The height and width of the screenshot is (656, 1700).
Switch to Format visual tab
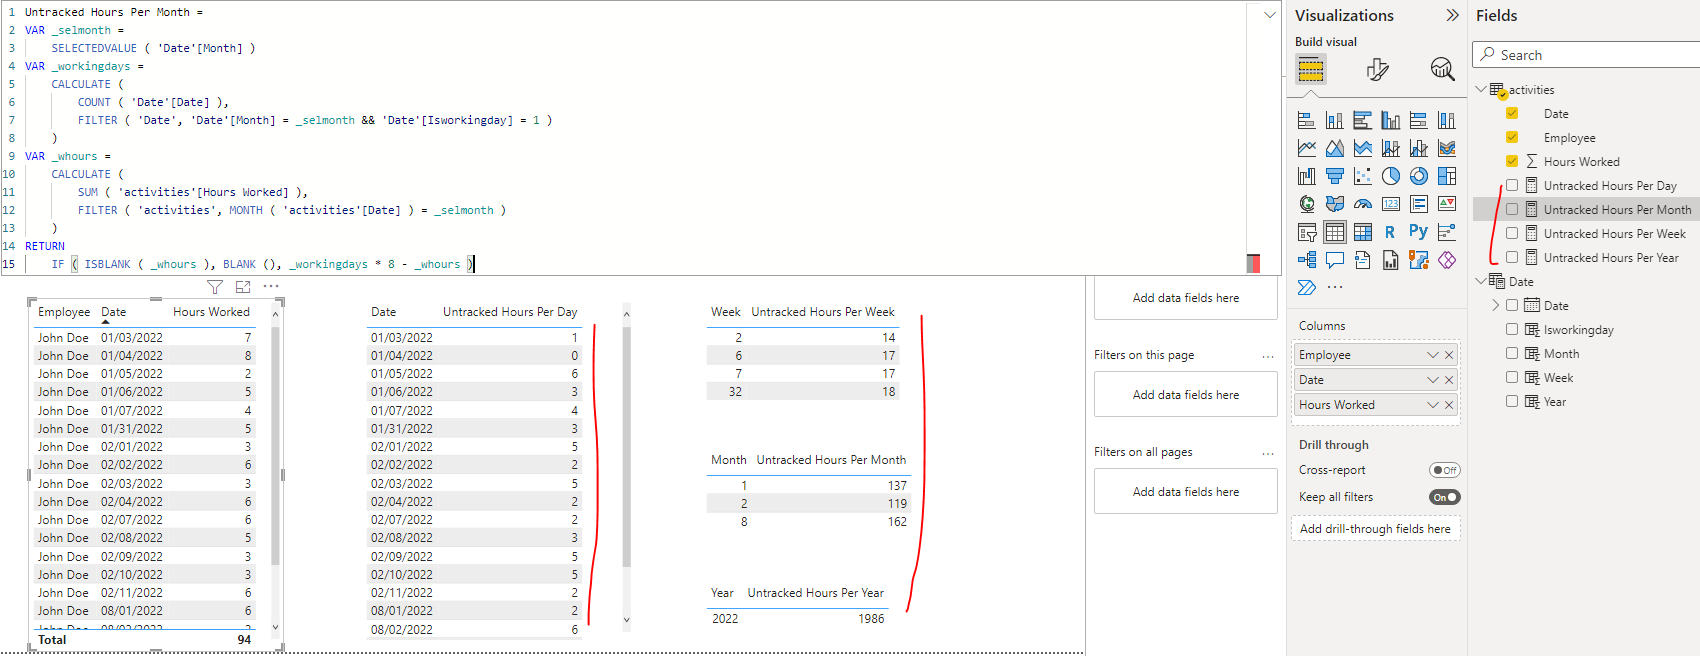(1377, 69)
